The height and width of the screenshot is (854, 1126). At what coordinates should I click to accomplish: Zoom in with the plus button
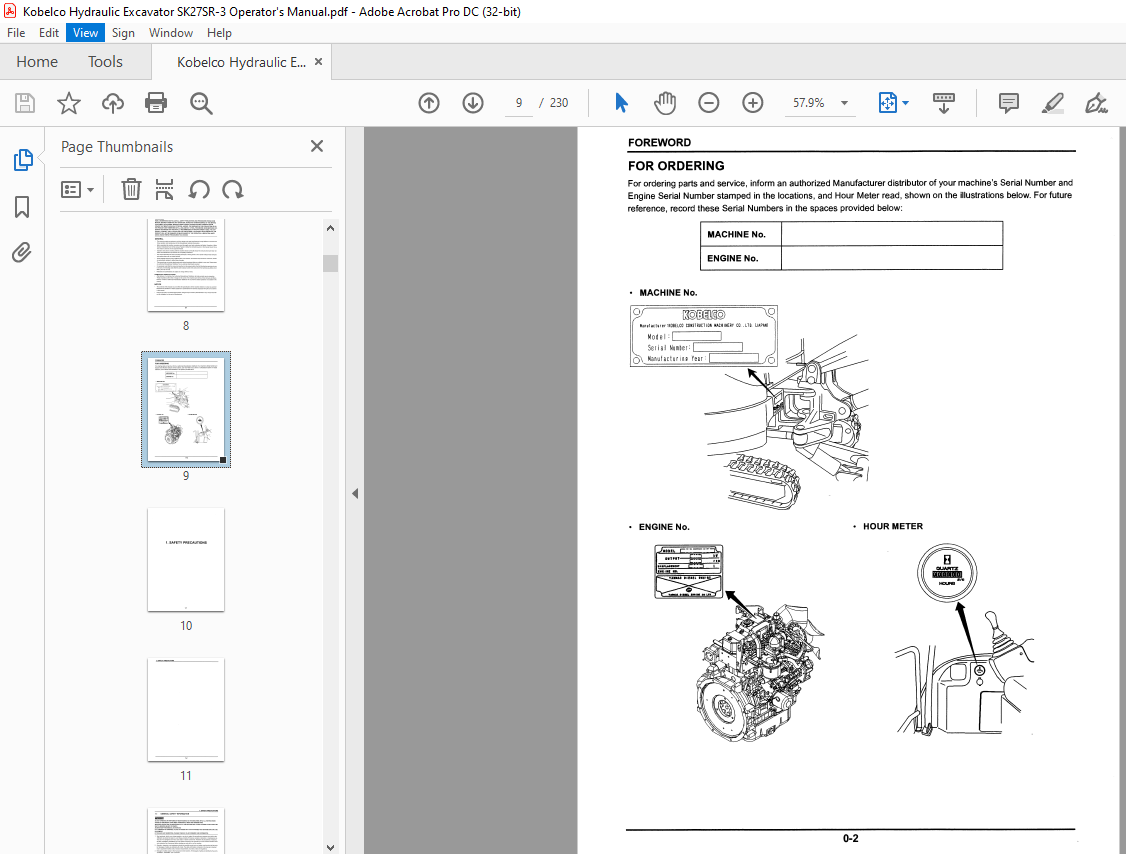click(x=752, y=103)
